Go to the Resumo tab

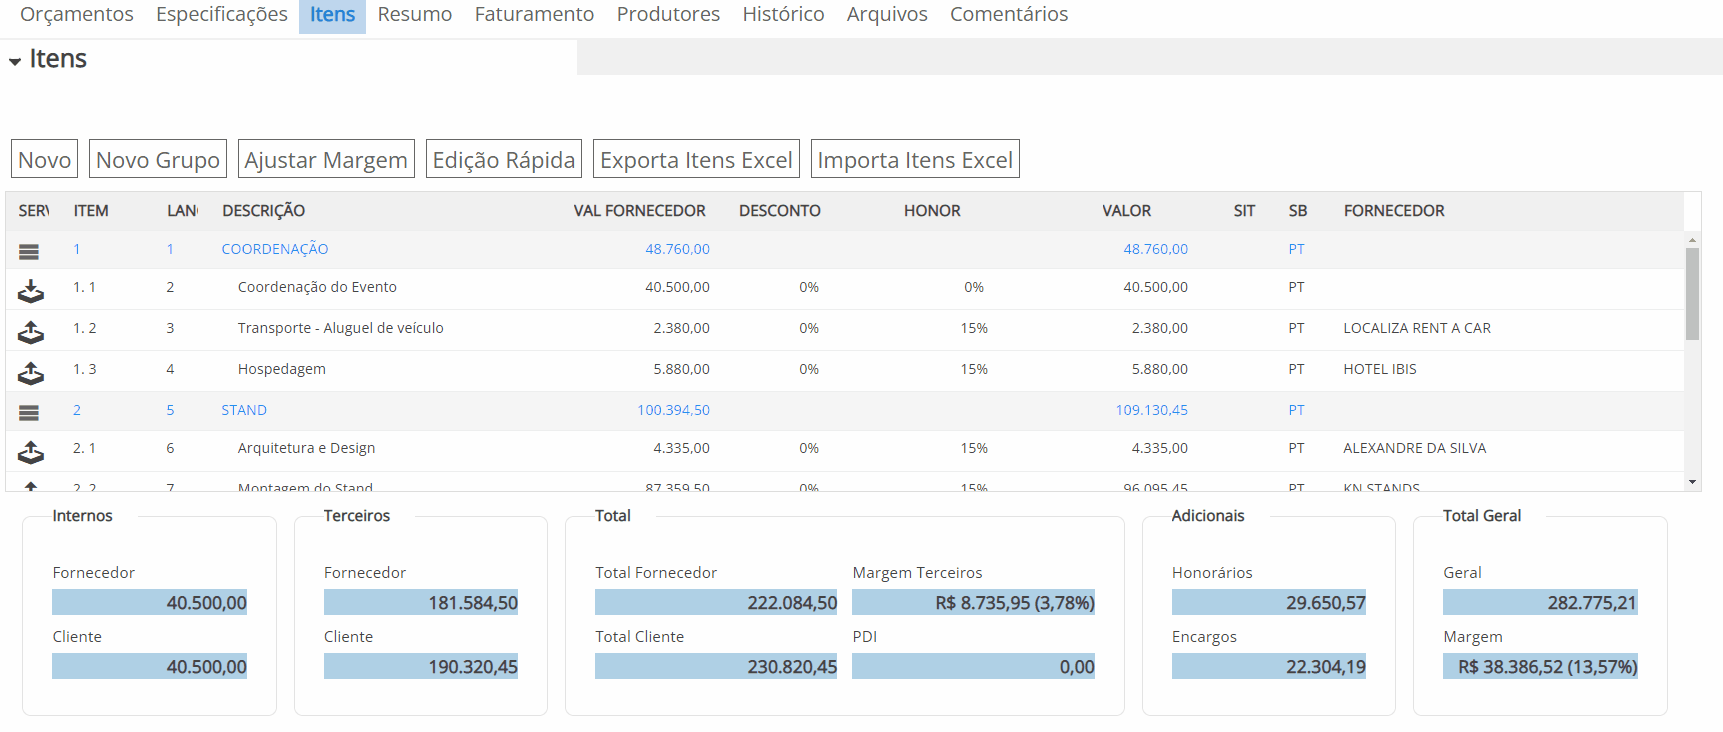[415, 14]
